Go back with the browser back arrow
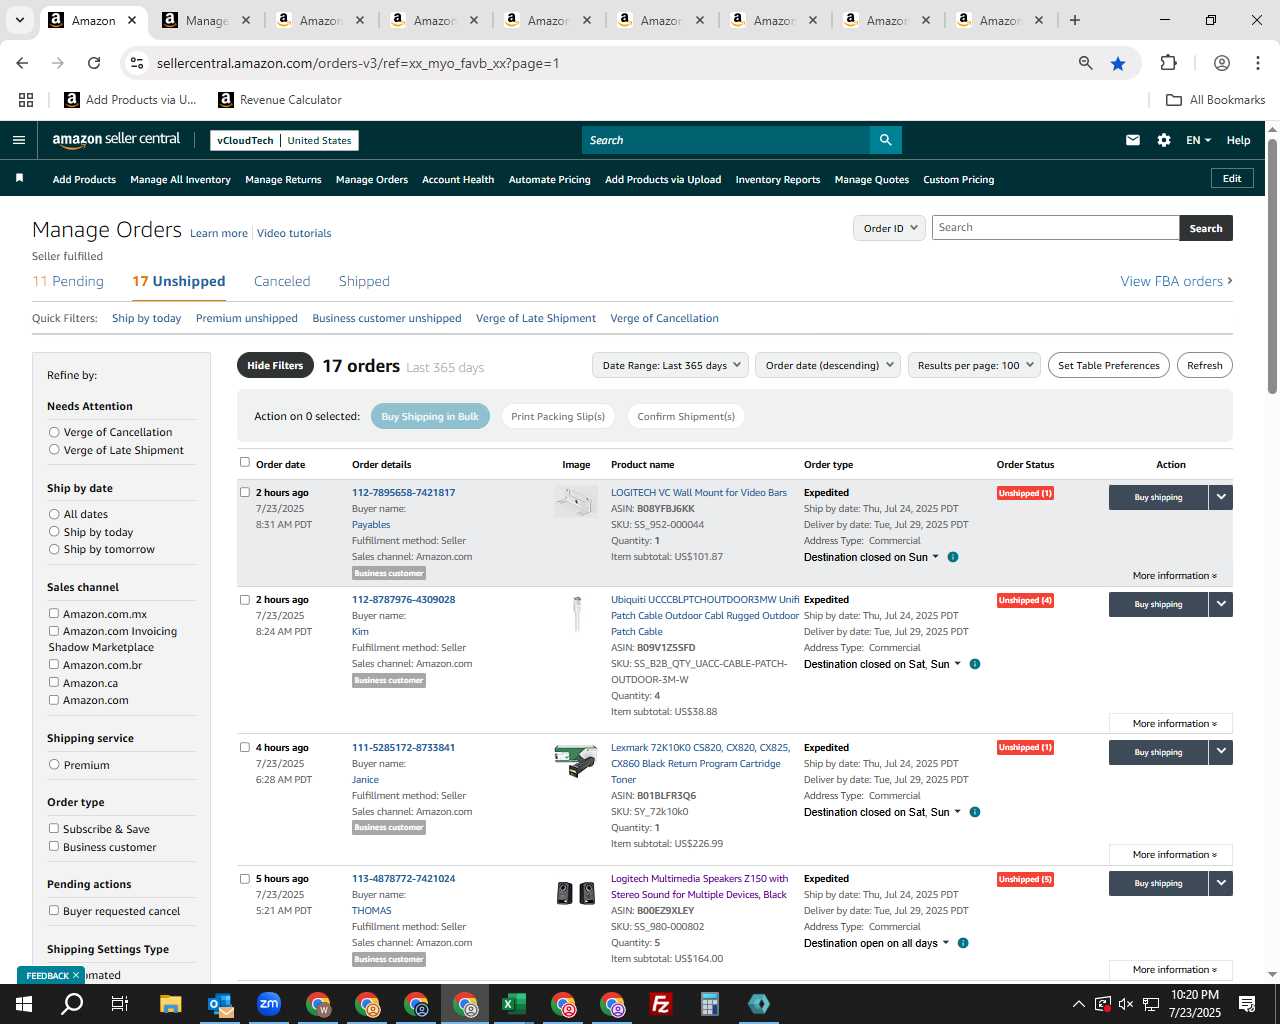1280x1024 pixels. coord(22,63)
